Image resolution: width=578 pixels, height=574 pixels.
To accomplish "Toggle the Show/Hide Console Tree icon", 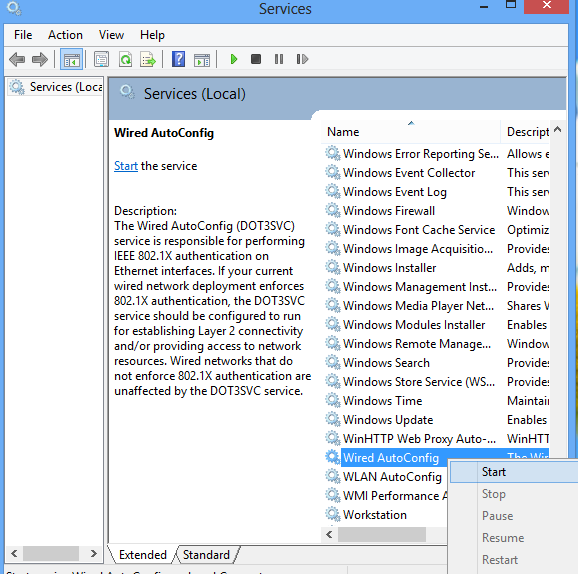I will 71,59.
